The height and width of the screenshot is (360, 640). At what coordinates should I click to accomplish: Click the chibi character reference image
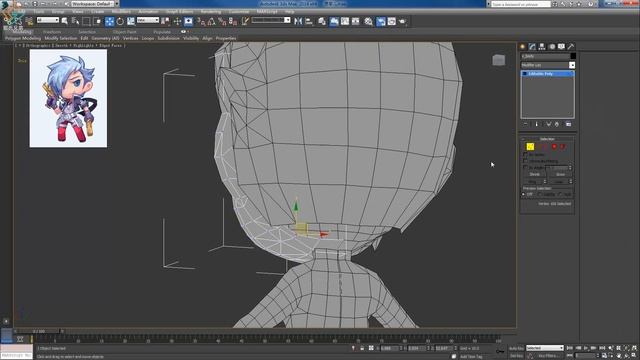68,98
